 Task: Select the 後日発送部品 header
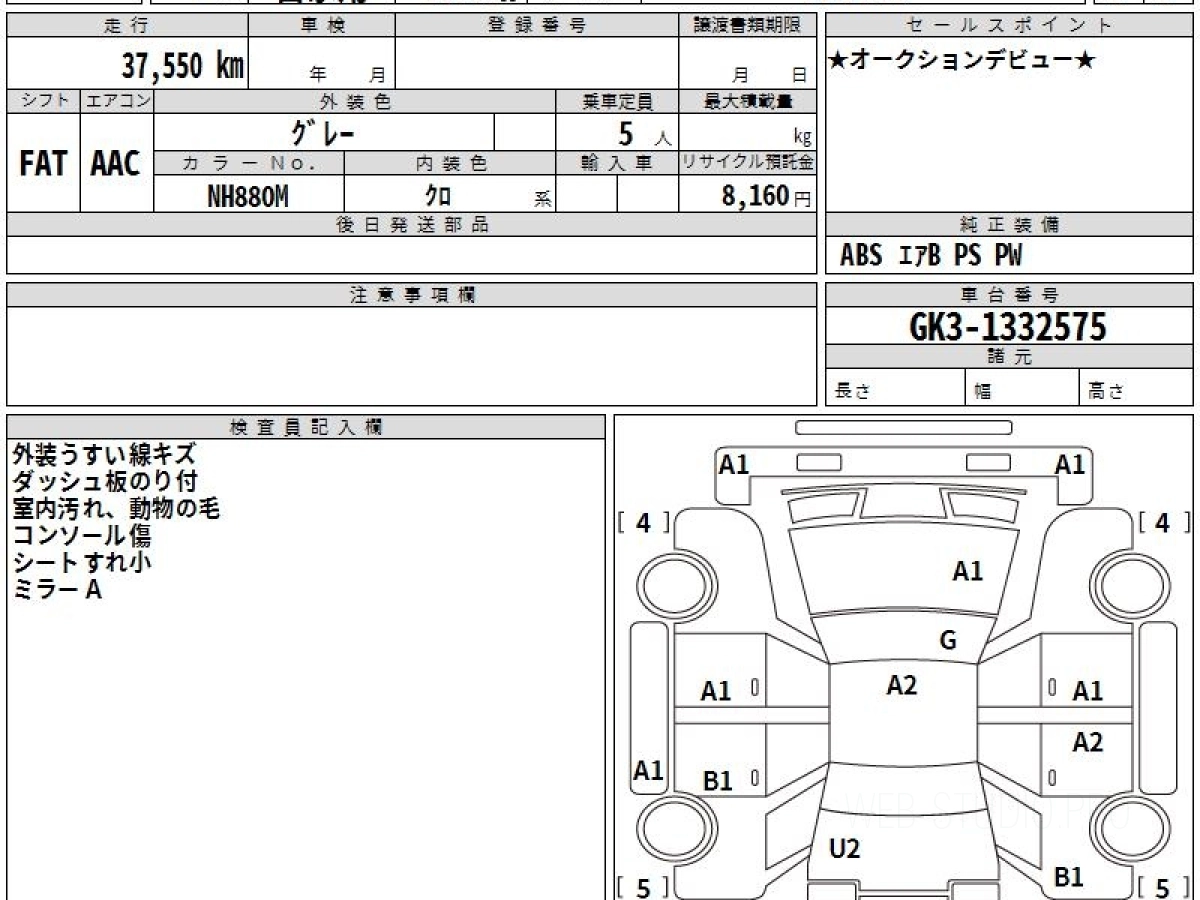(412, 225)
